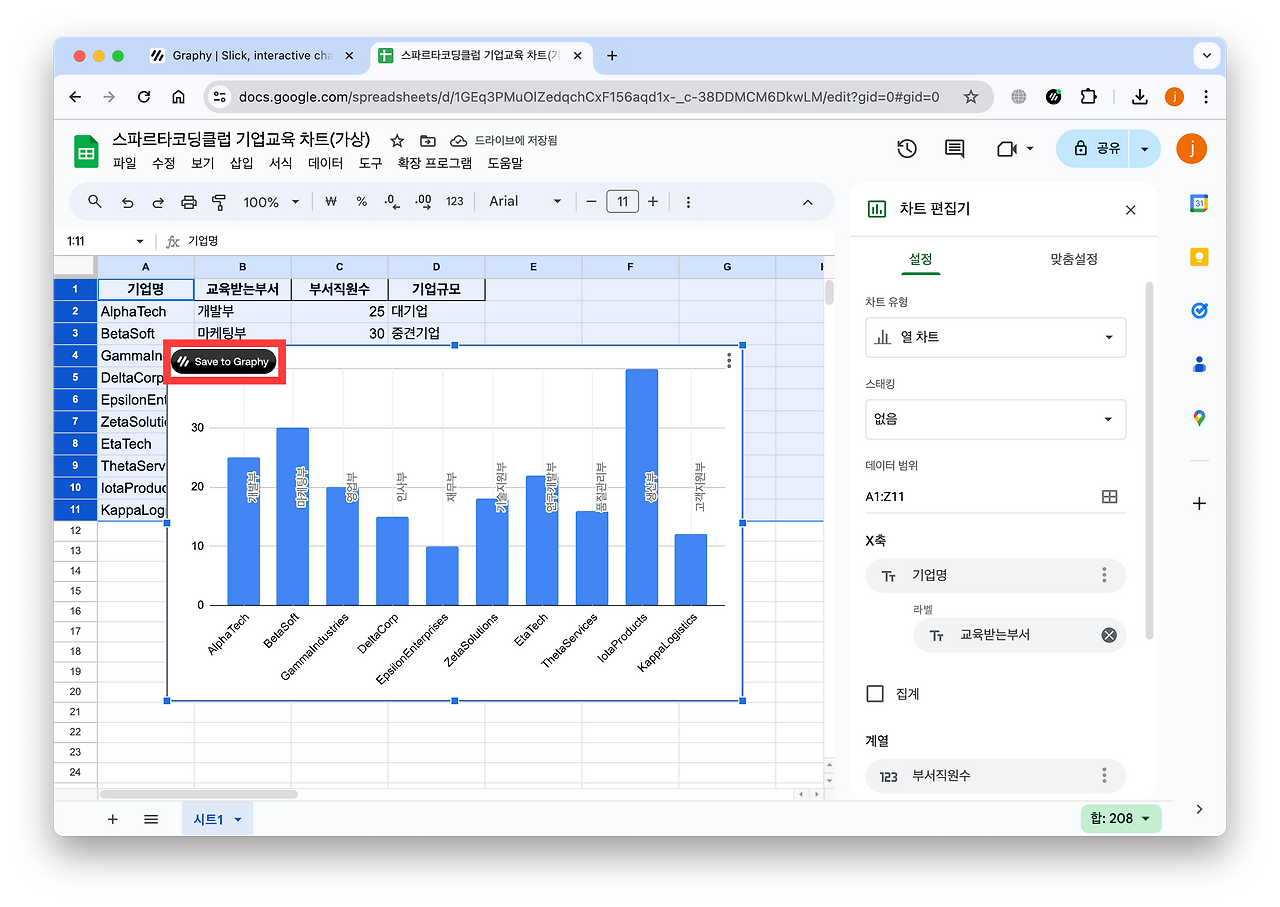Image resolution: width=1280 pixels, height=907 pixels.
Task: Click the data range A1:Z11 field
Action: click(x=995, y=497)
